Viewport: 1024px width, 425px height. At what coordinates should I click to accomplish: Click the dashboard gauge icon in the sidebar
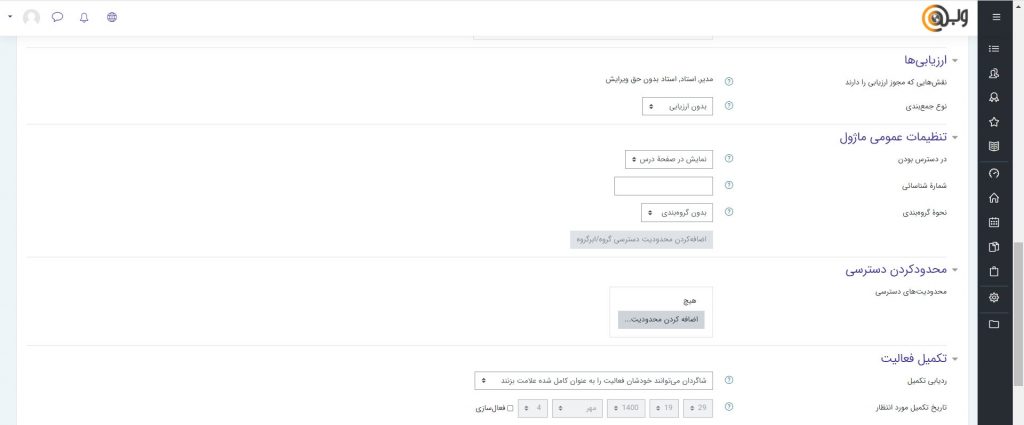coord(993,173)
